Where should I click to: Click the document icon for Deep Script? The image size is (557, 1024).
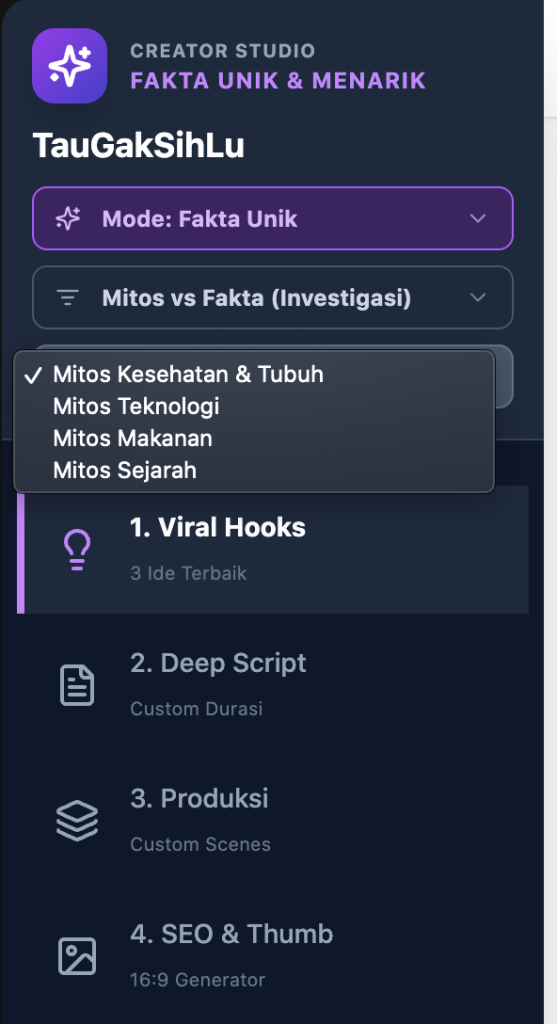[77, 685]
